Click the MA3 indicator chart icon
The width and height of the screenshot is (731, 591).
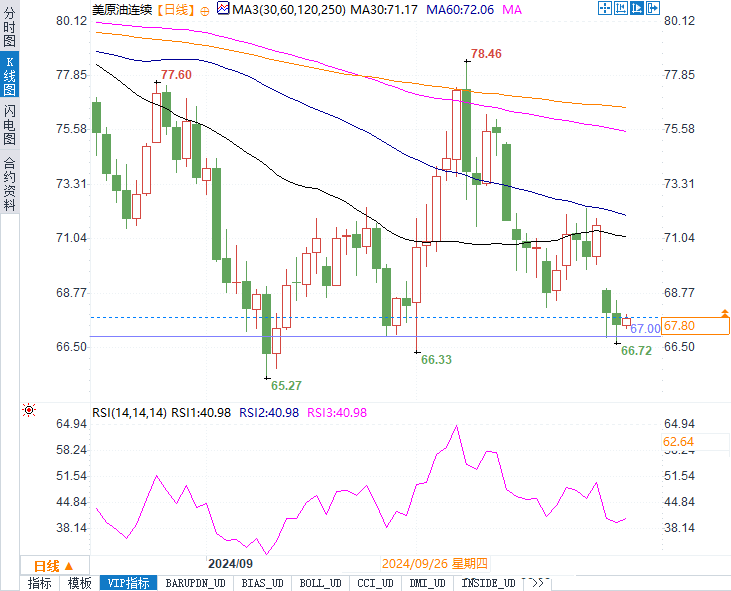coord(223,8)
